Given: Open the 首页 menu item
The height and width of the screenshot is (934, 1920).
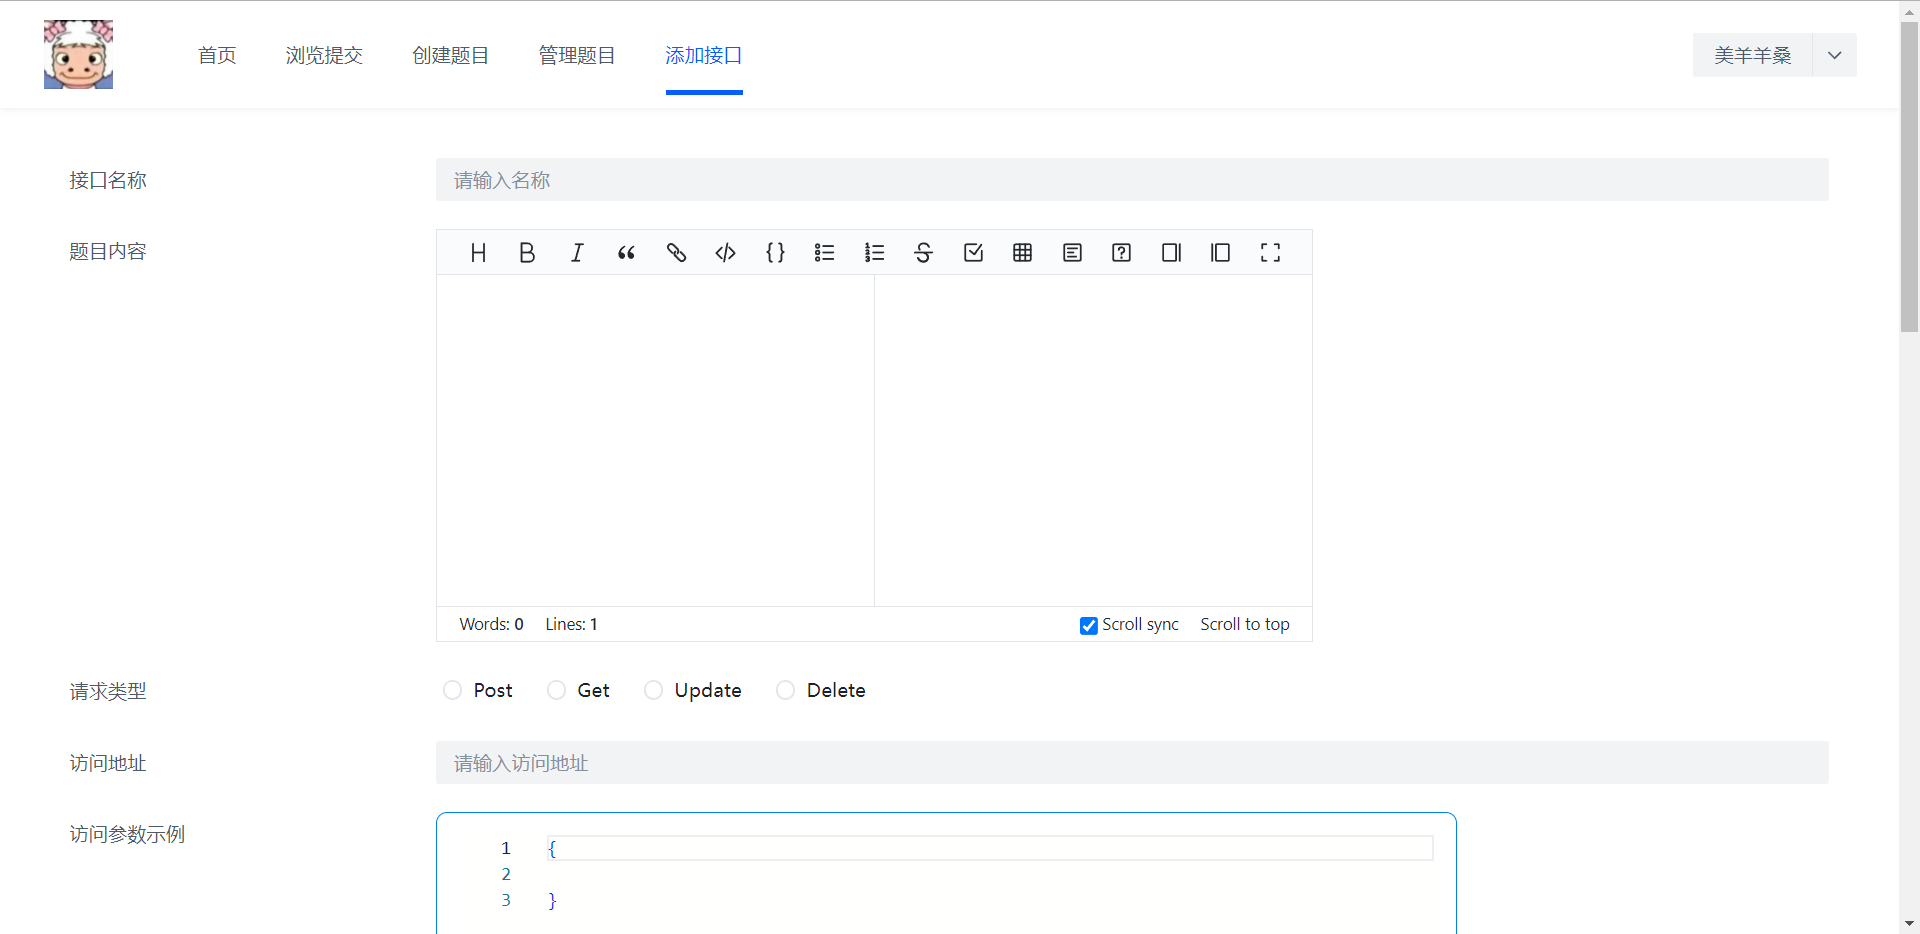Looking at the screenshot, I should [217, 55].
